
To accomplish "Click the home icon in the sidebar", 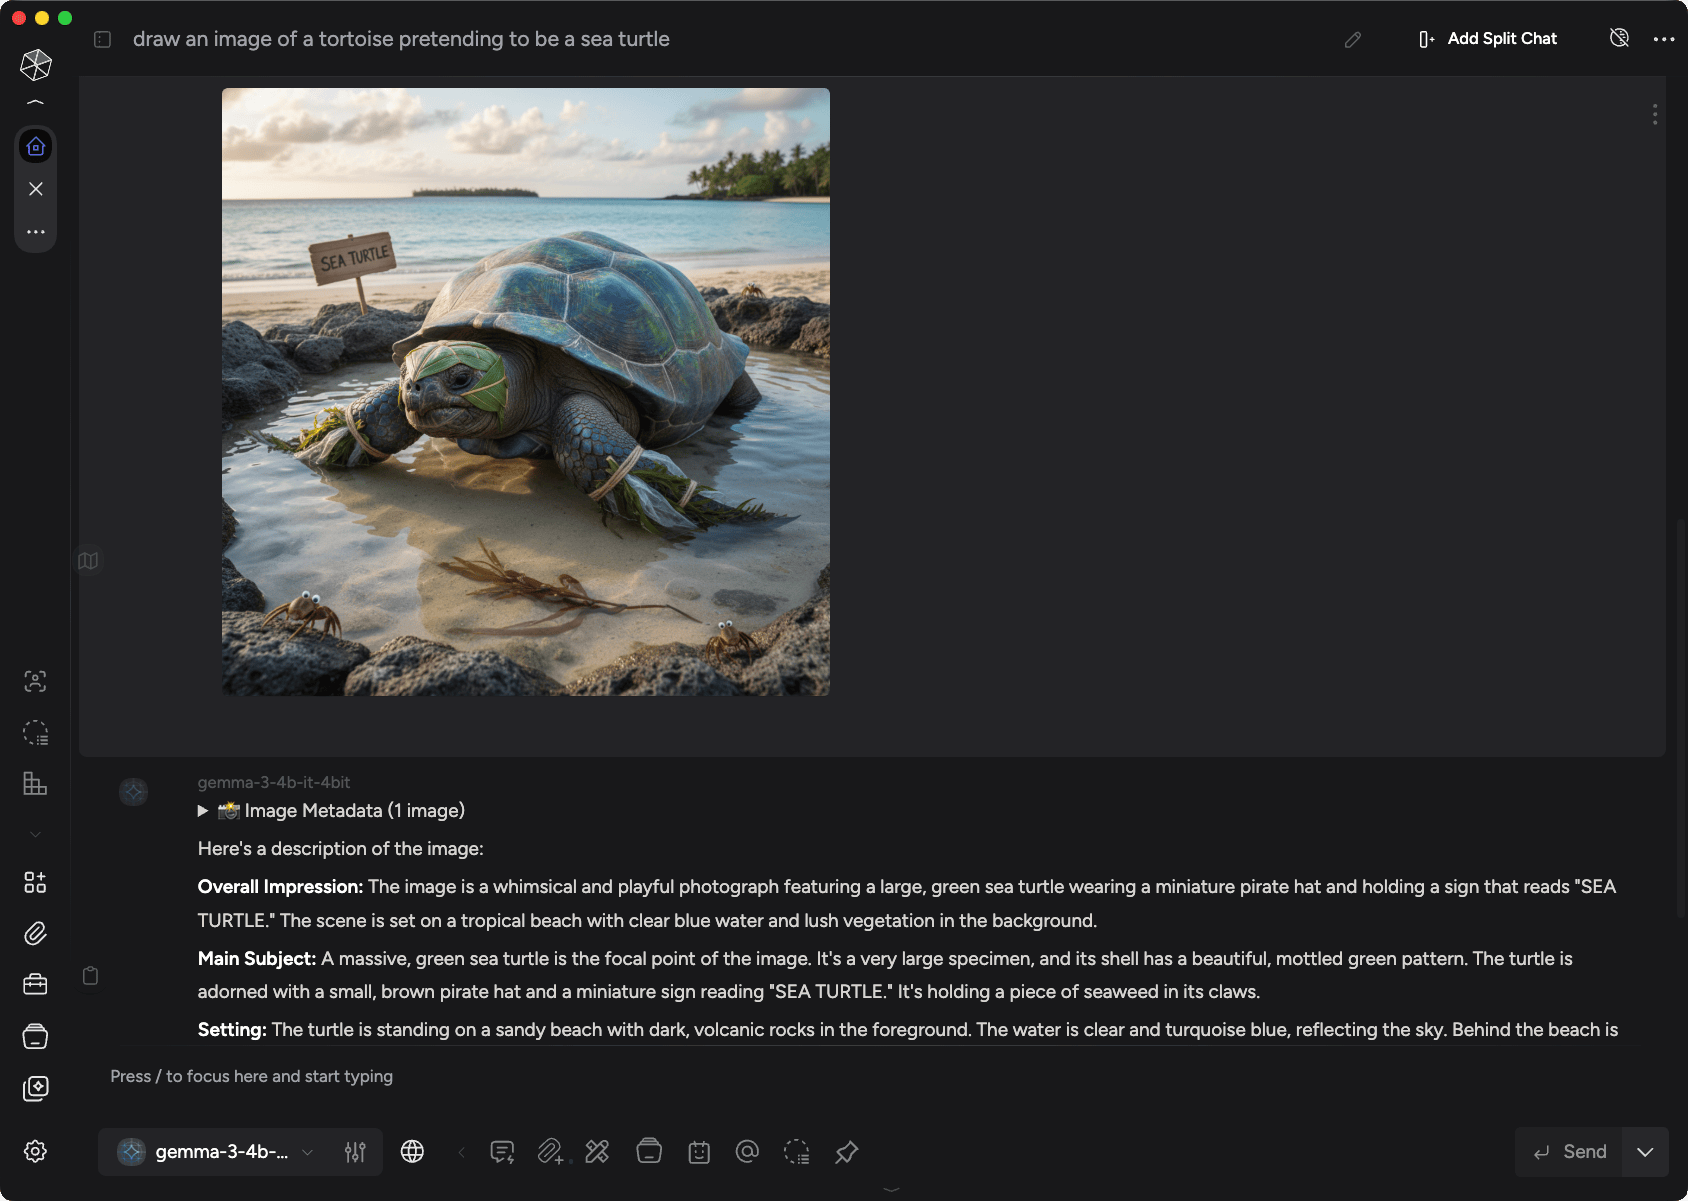I will tap(36, 147).
